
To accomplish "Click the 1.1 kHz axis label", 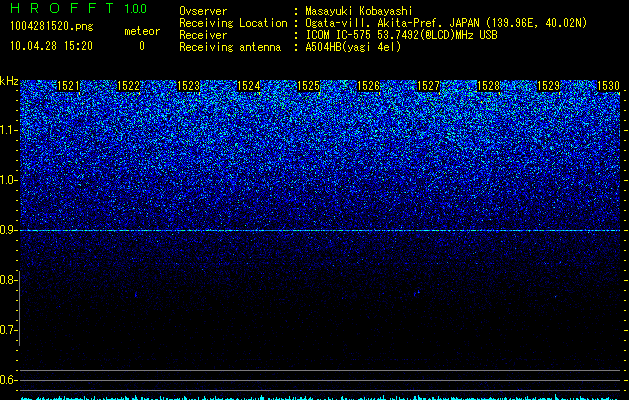I will (7, 130).
